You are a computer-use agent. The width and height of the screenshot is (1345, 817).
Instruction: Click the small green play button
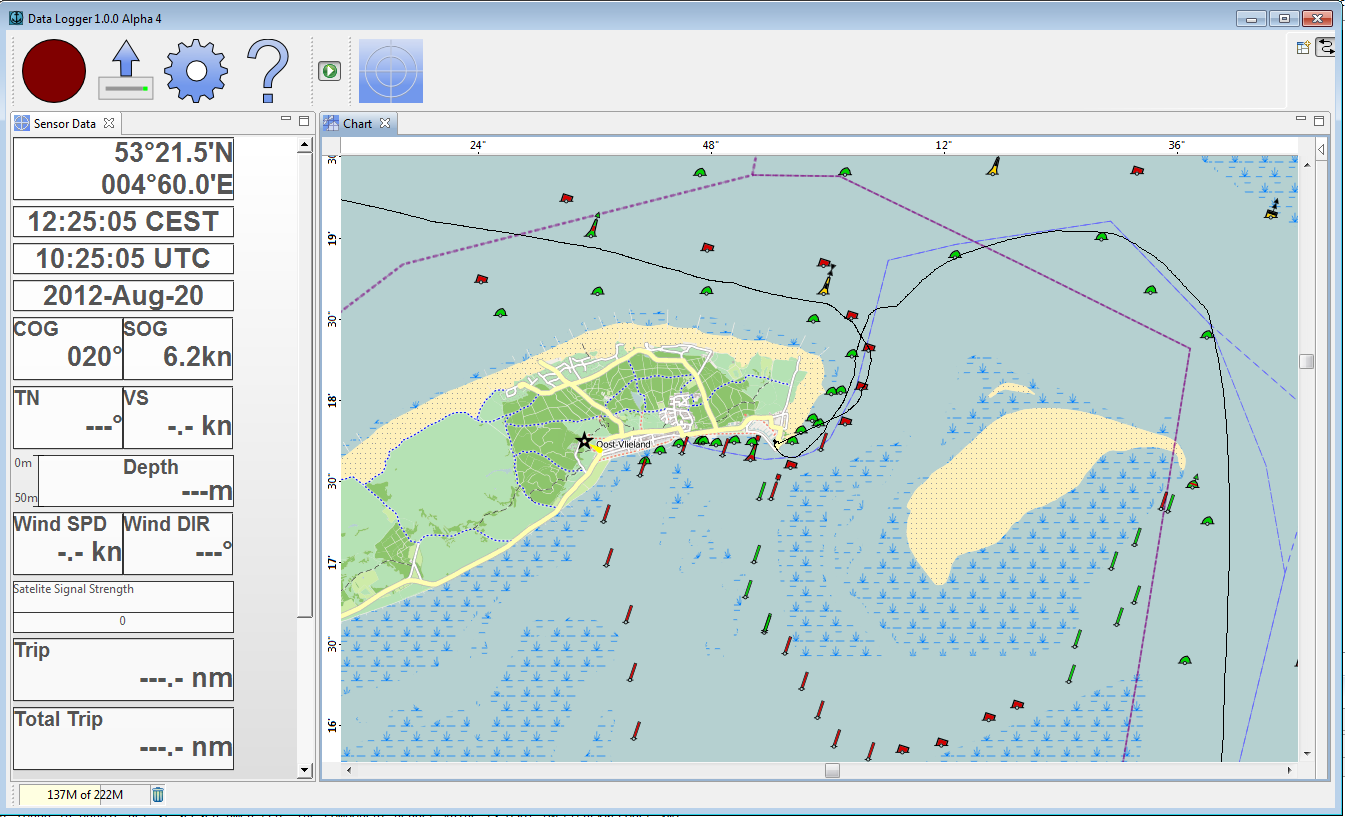coord(329,71)
